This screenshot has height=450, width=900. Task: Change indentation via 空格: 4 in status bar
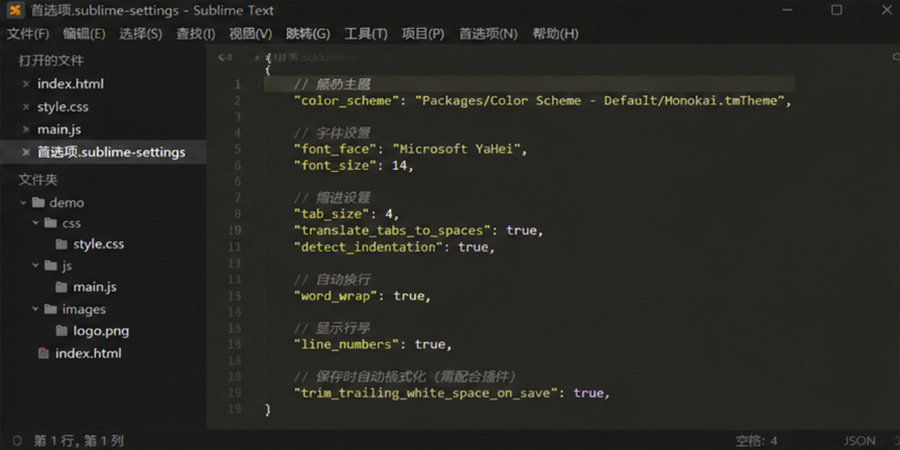coord(757,441)
